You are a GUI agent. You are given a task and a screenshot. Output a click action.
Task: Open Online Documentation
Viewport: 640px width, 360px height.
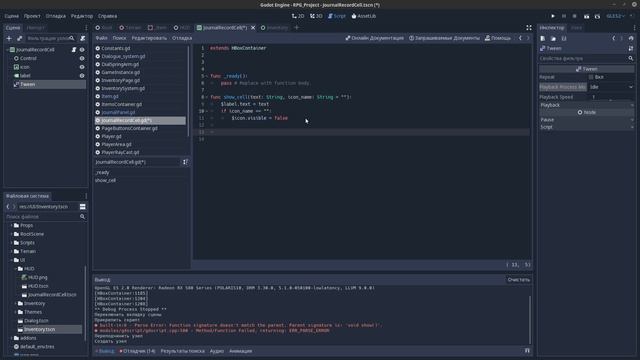pyautogui.click(x=374, y=38)
